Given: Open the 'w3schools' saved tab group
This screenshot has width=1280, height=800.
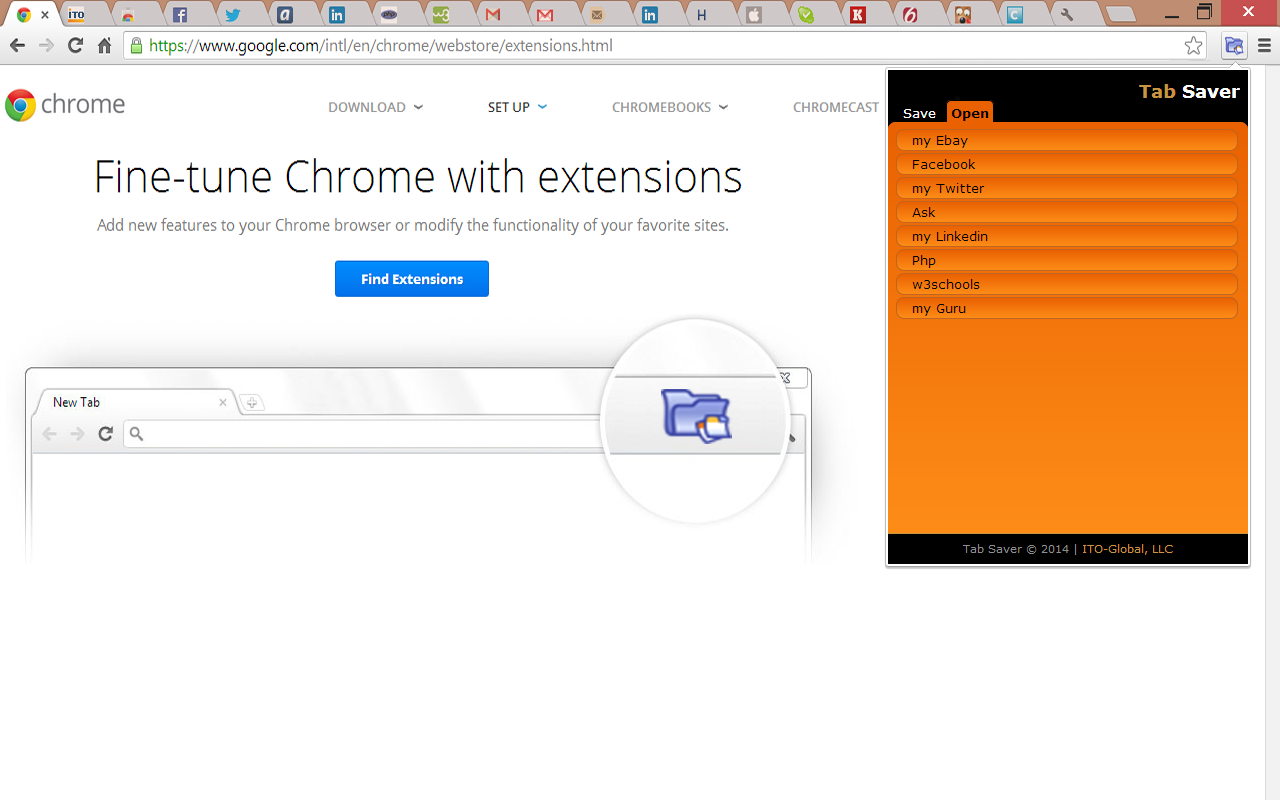Looking at the screenshot, I should click(x=1067, y=285).
